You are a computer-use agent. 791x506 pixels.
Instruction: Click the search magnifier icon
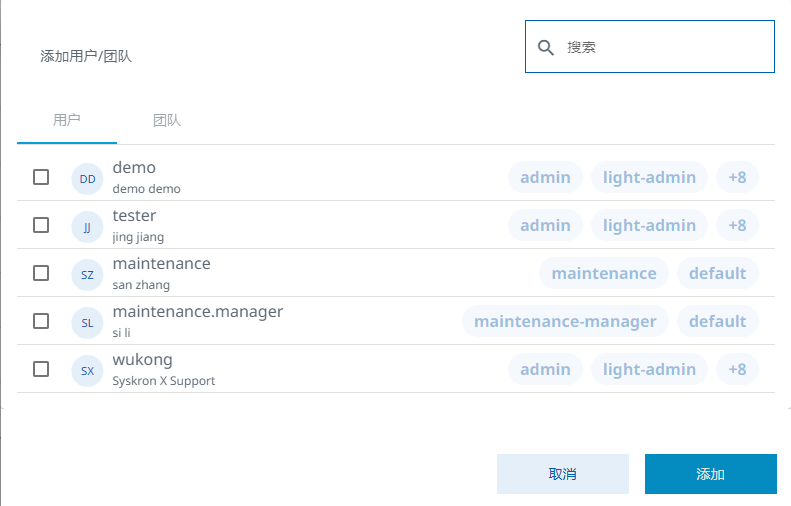point(546,47)
